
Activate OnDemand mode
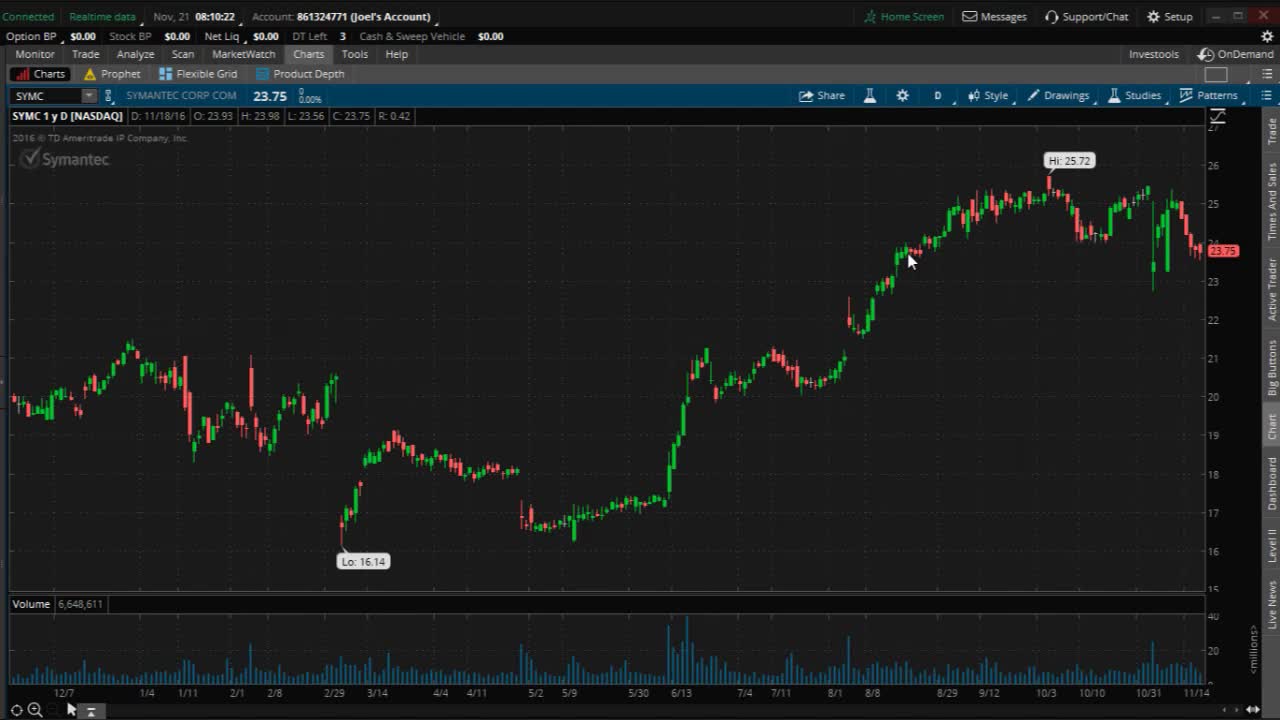[1236, 55]
